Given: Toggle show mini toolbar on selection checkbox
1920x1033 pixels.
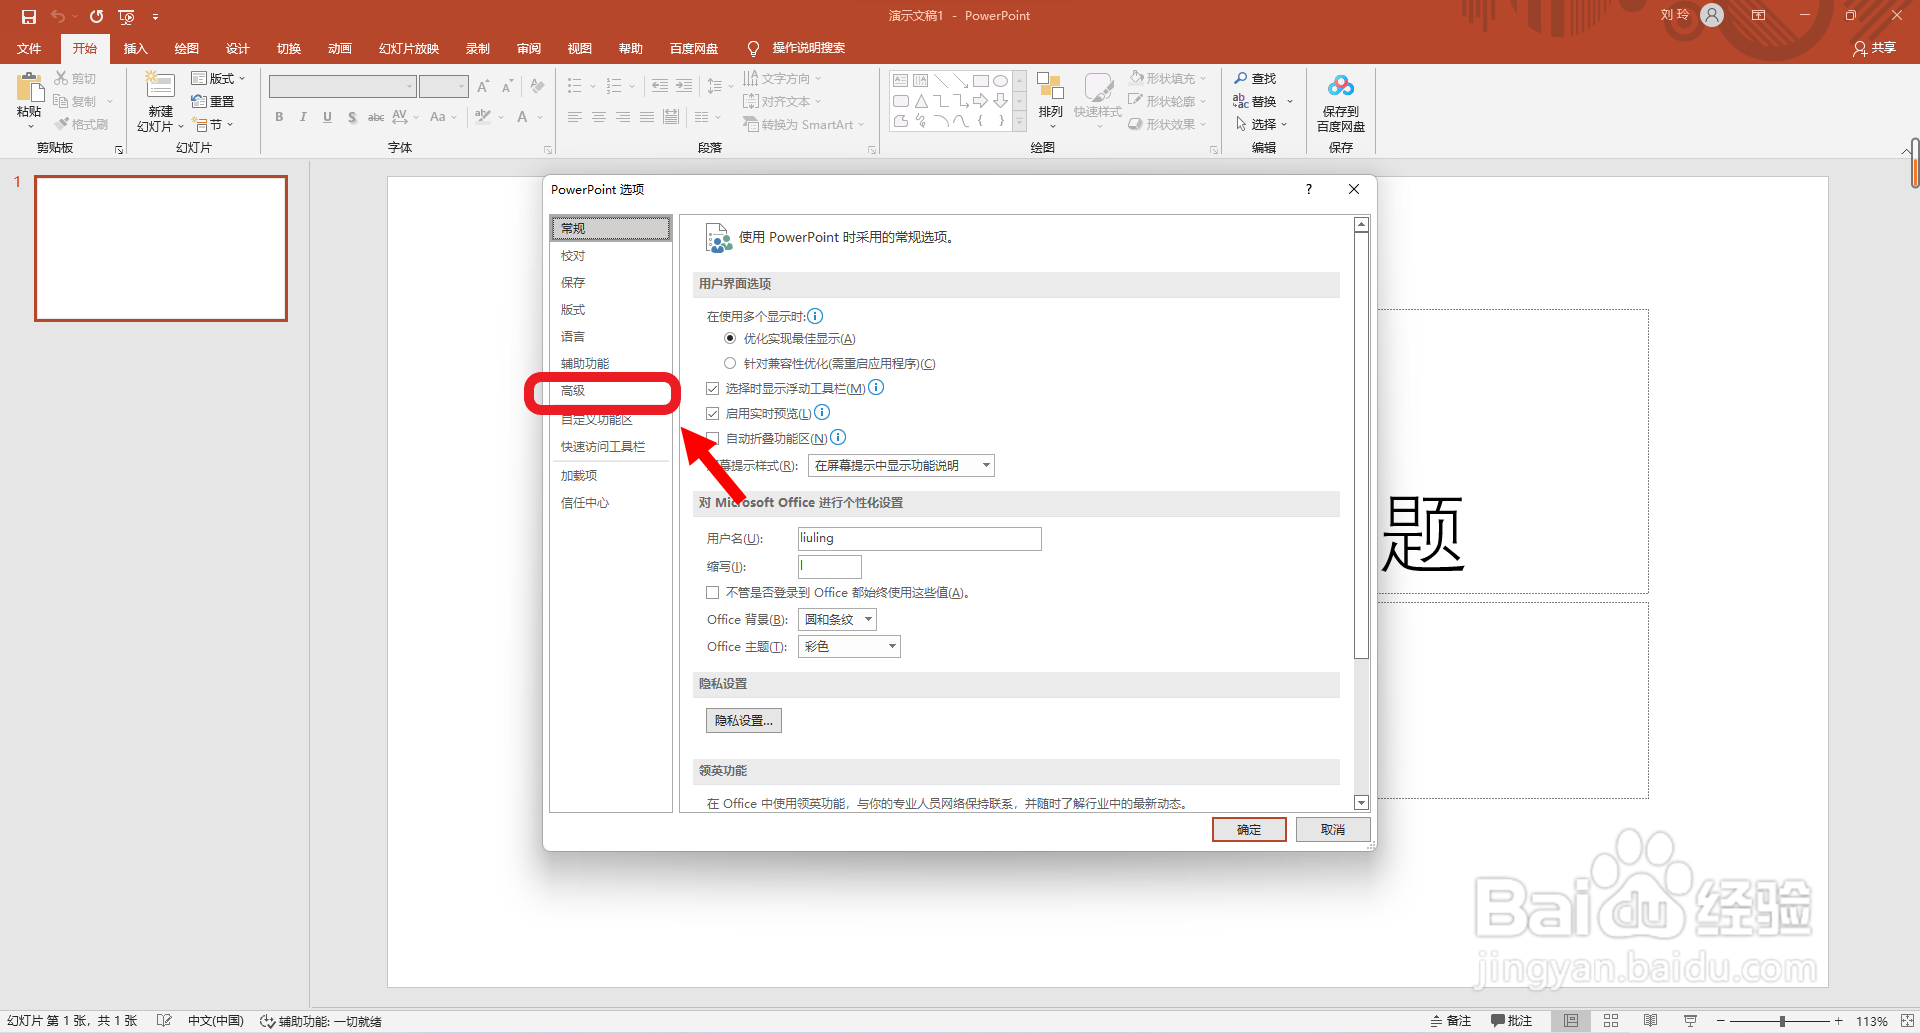Looking at the screenshot, I should tap(713, 388).
